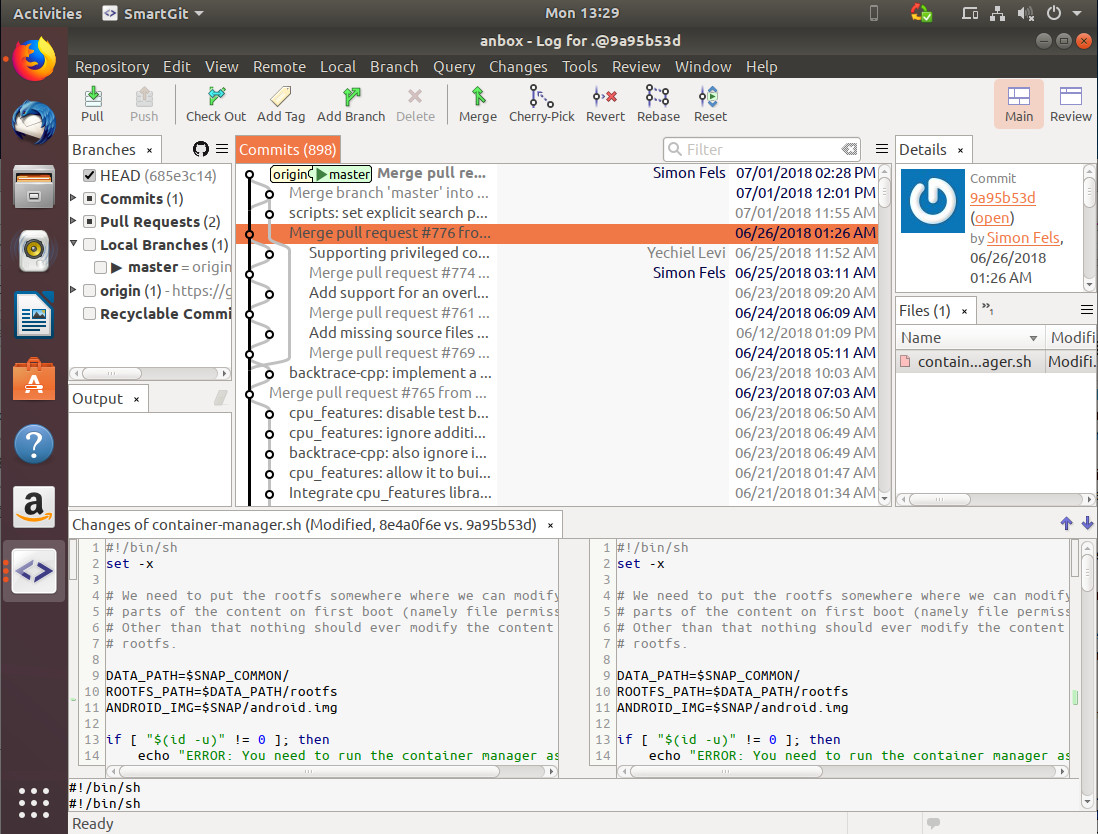Click inside the commit Filter field
The width and height of the screenshot is (1098, 834).
(760, 148)
